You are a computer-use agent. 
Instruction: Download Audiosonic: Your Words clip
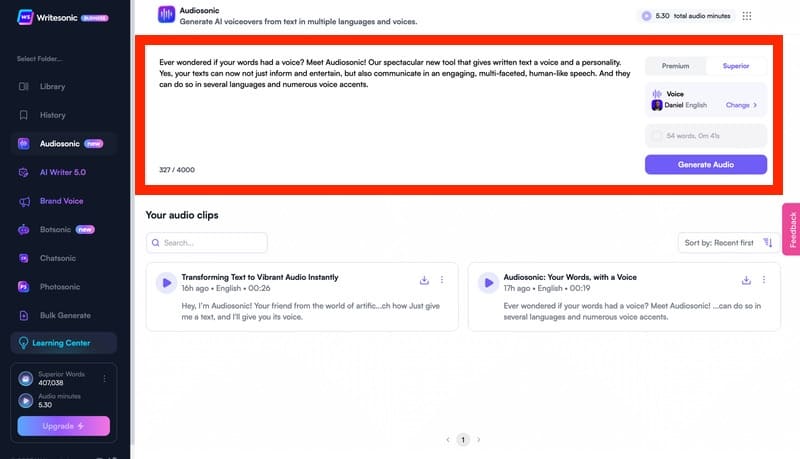pyautogui.click(x=746, y=280)
